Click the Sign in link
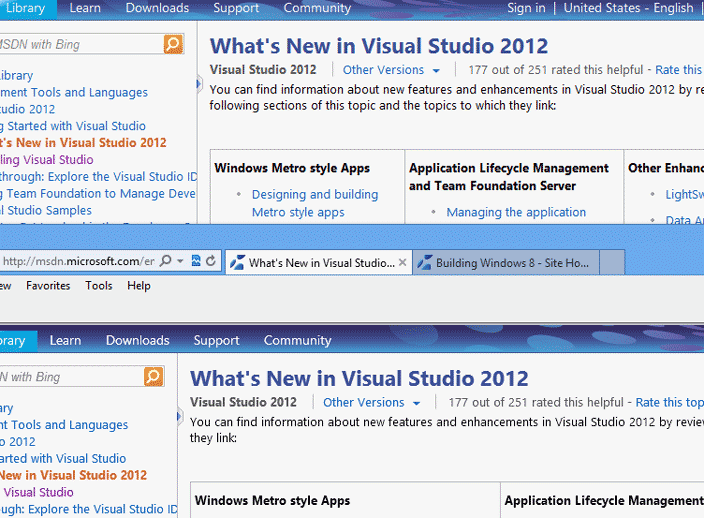This screenshot has width=704, height=518. (526, 8)
